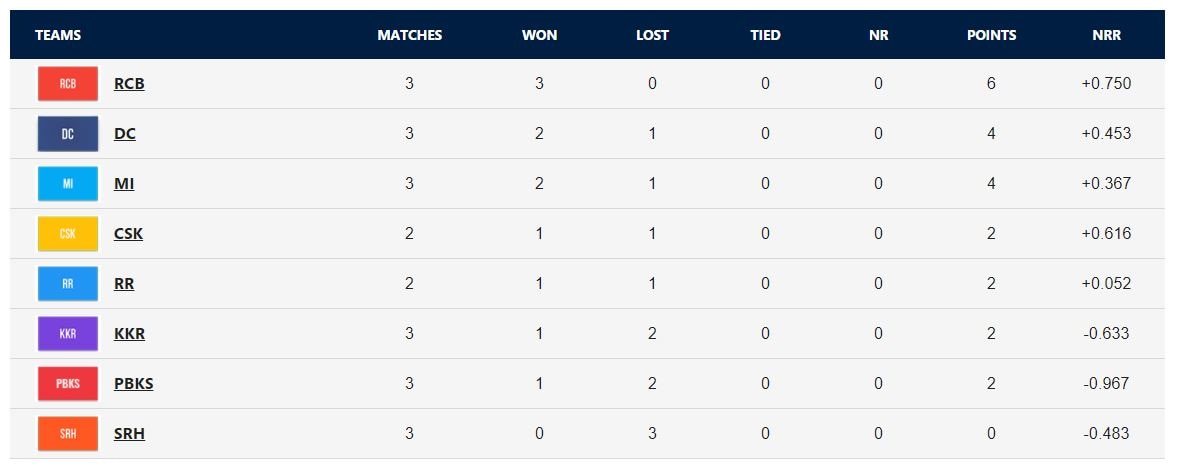The image size is (1179, 468).
Task: Open the blue RR team badge
Action: click(x=68, y=284)
